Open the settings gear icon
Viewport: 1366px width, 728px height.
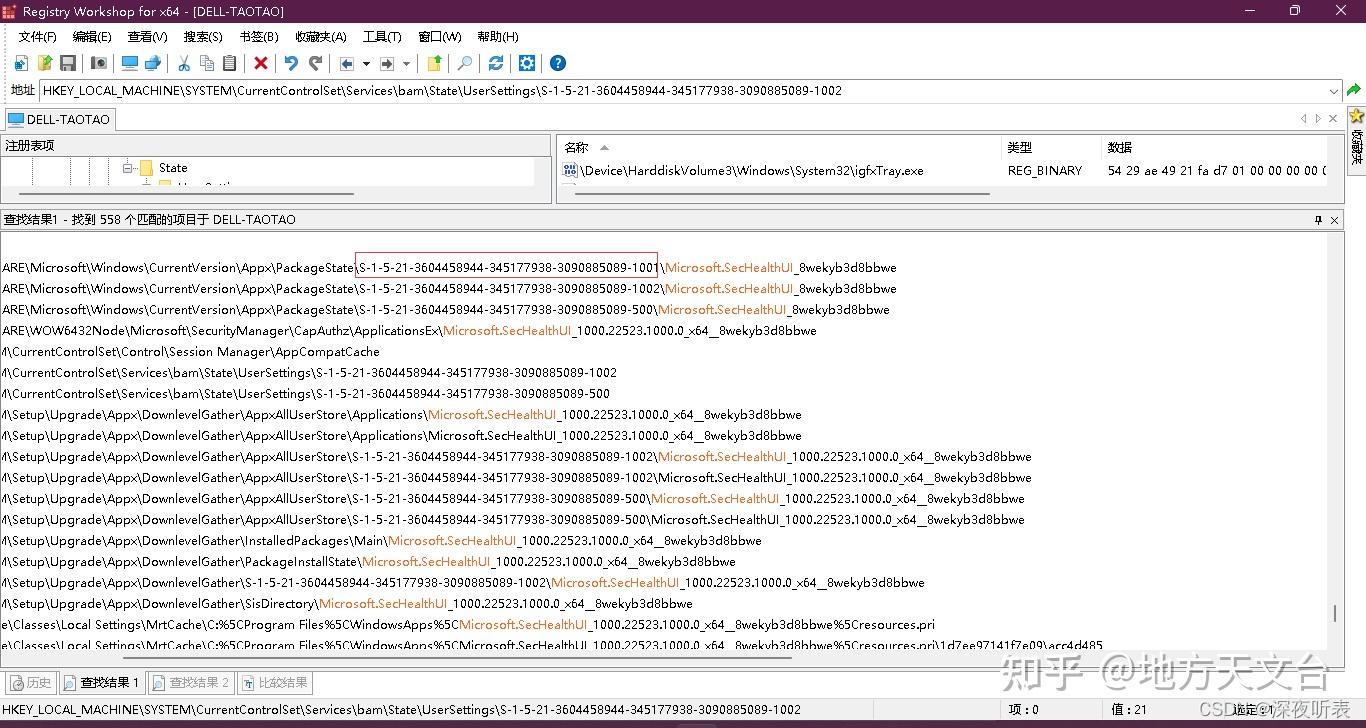(x=527, y=63)
